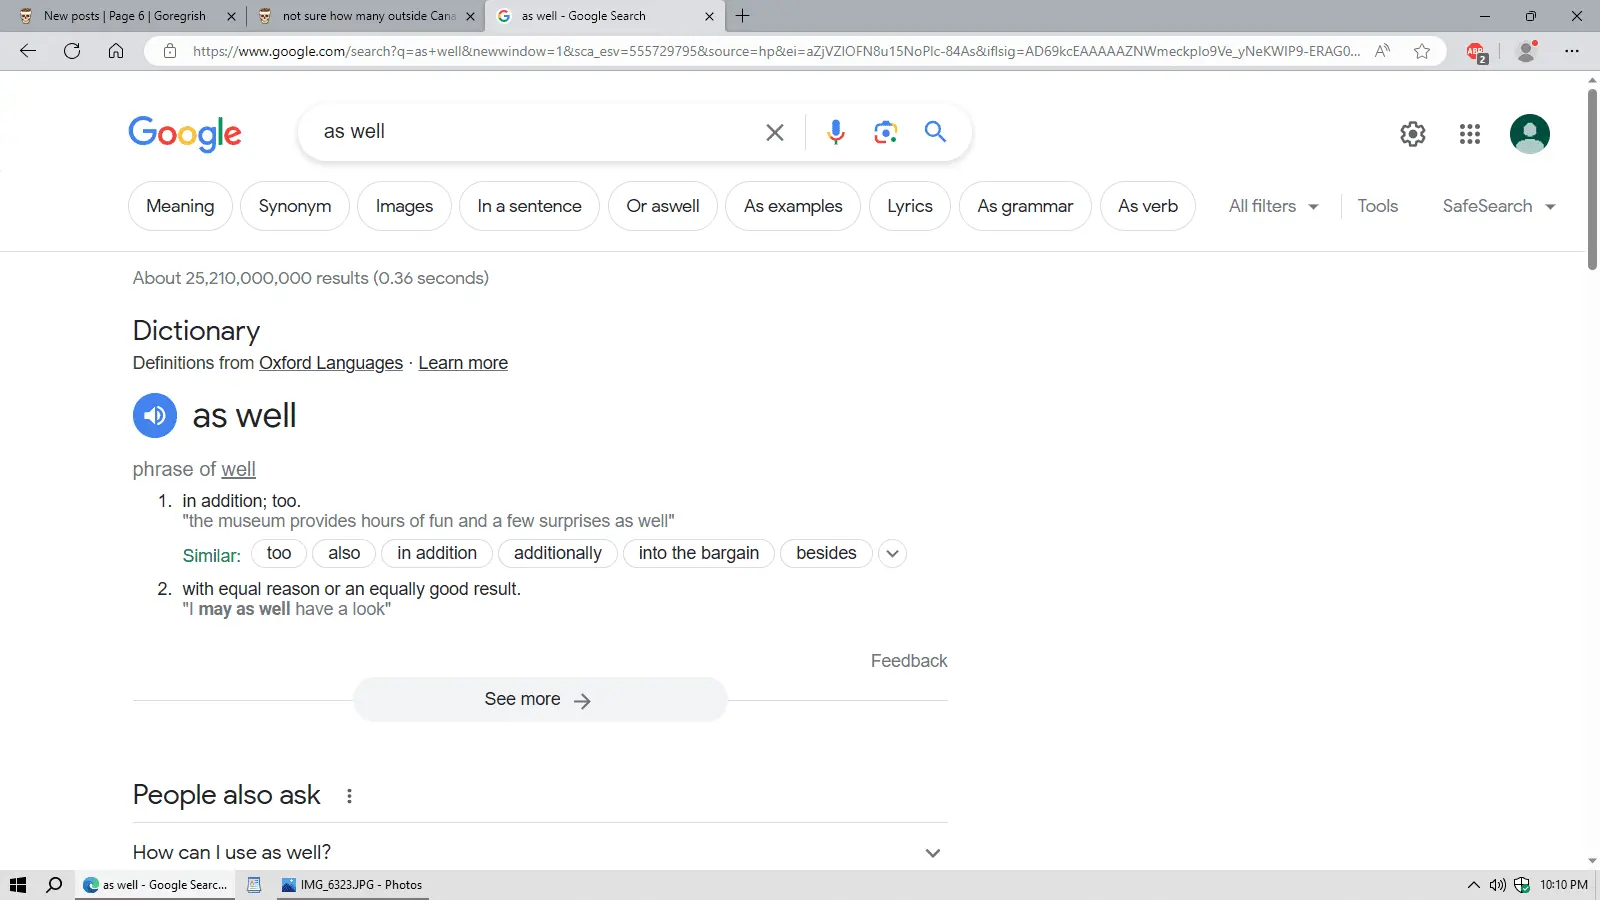Click the 'in addition' similar word chip
This screenshot has height=900, width=1600.
coord(437,553)
